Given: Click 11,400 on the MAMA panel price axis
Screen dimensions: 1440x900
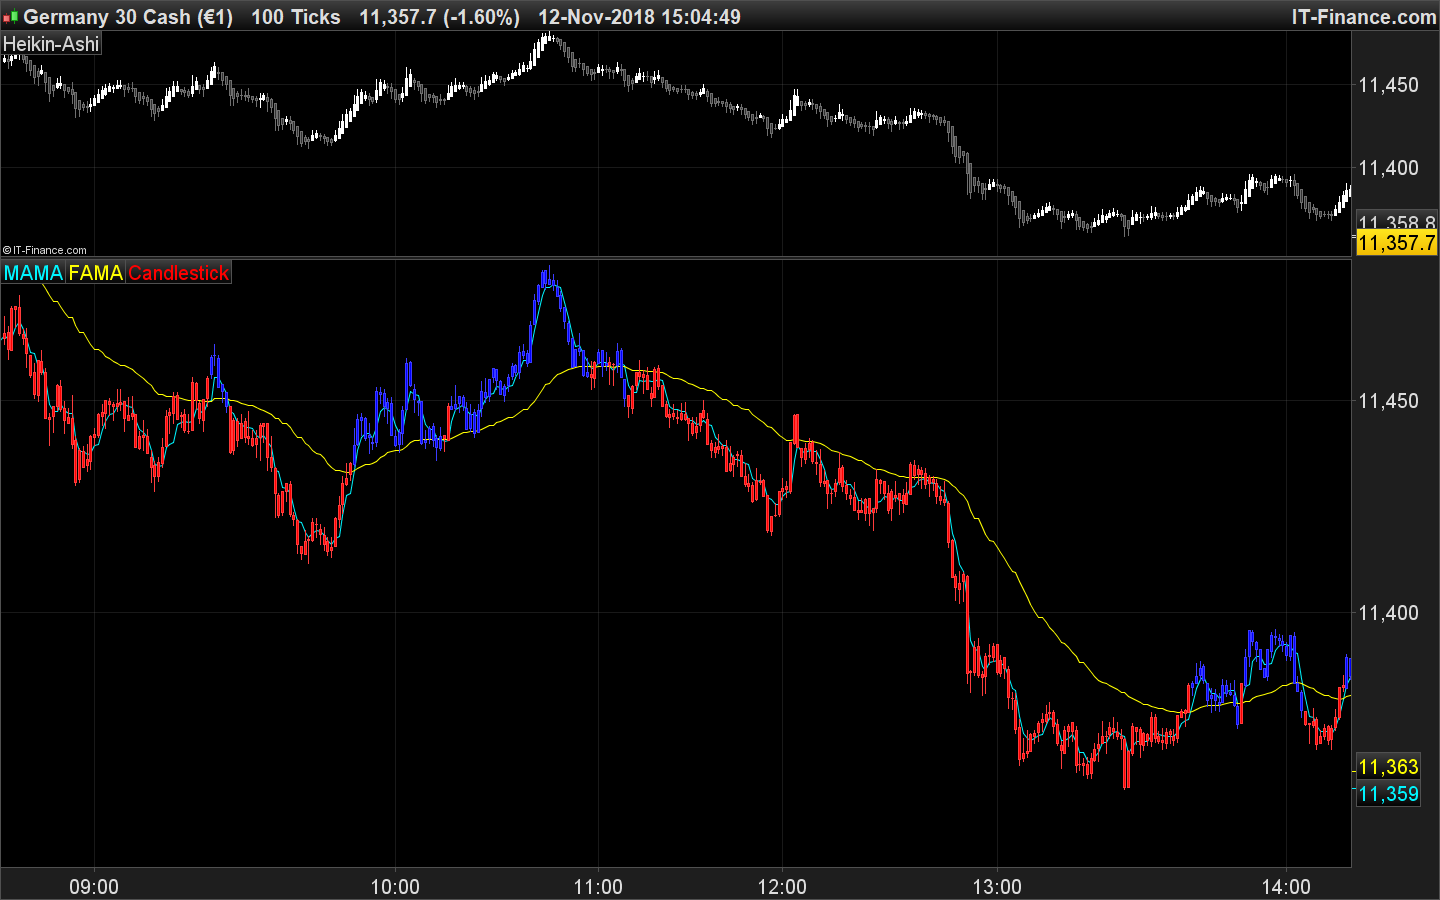Looking at the screenshot, I should 1388,613.
